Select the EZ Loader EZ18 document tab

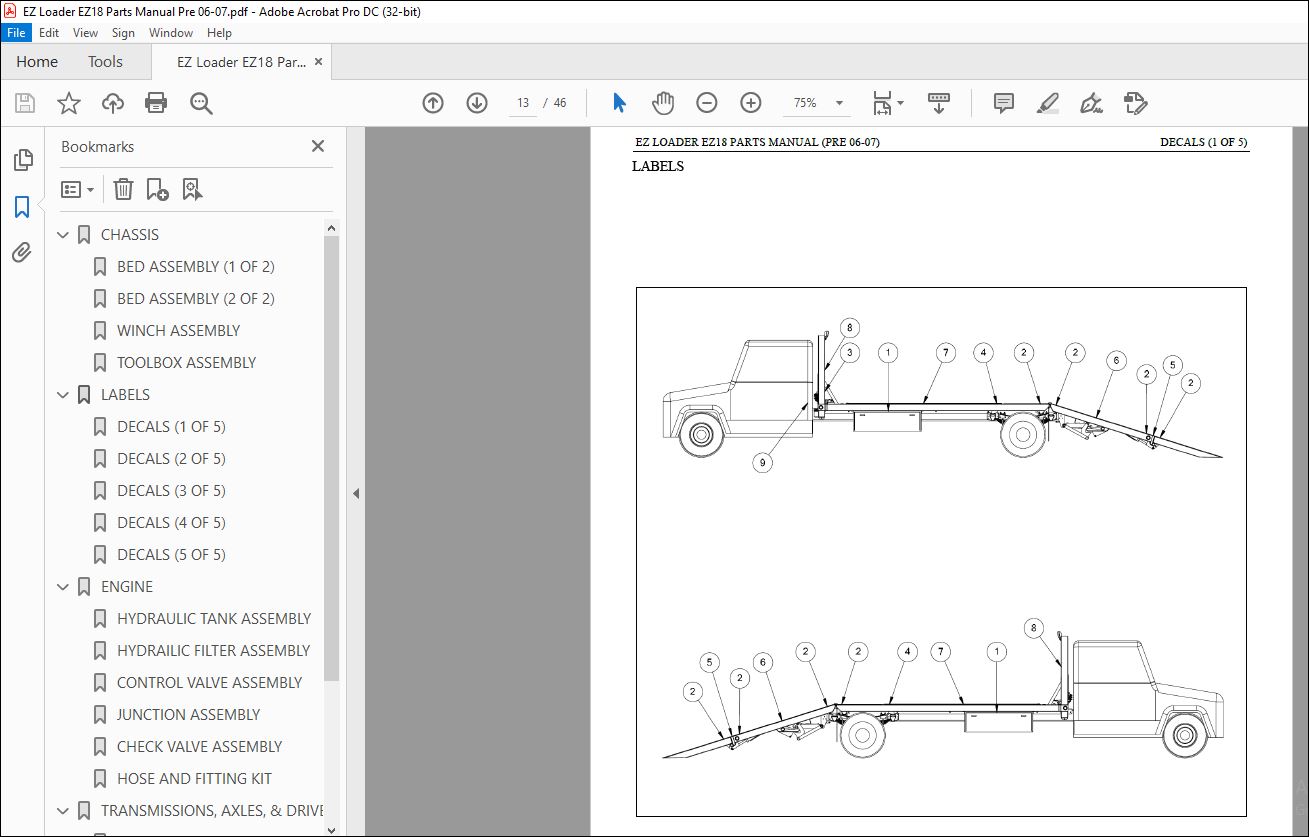click(241, 62)
